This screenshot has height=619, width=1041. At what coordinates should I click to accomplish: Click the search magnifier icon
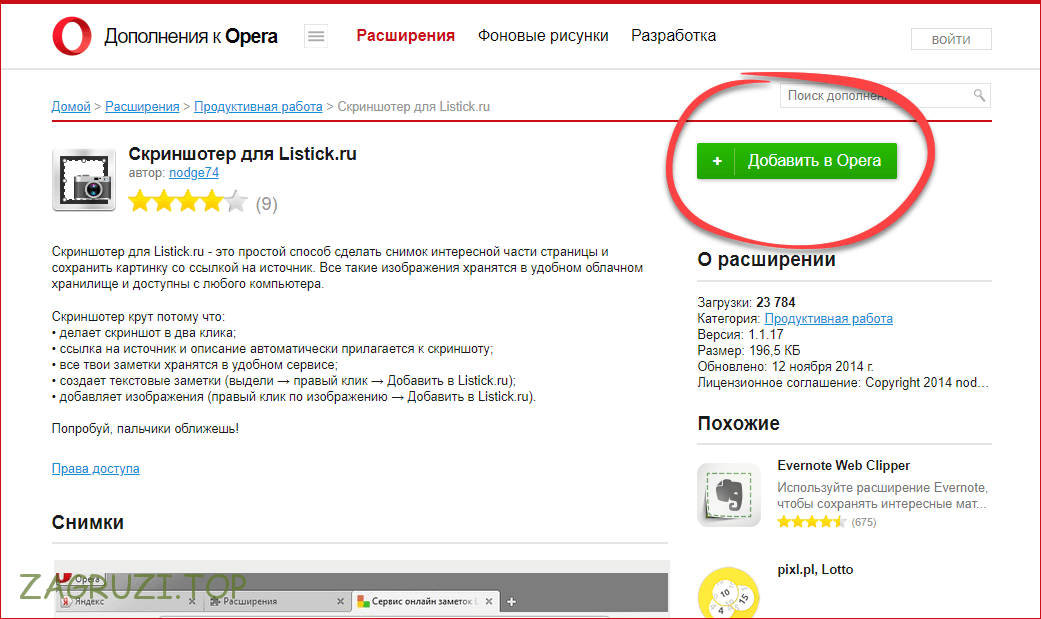979,96
